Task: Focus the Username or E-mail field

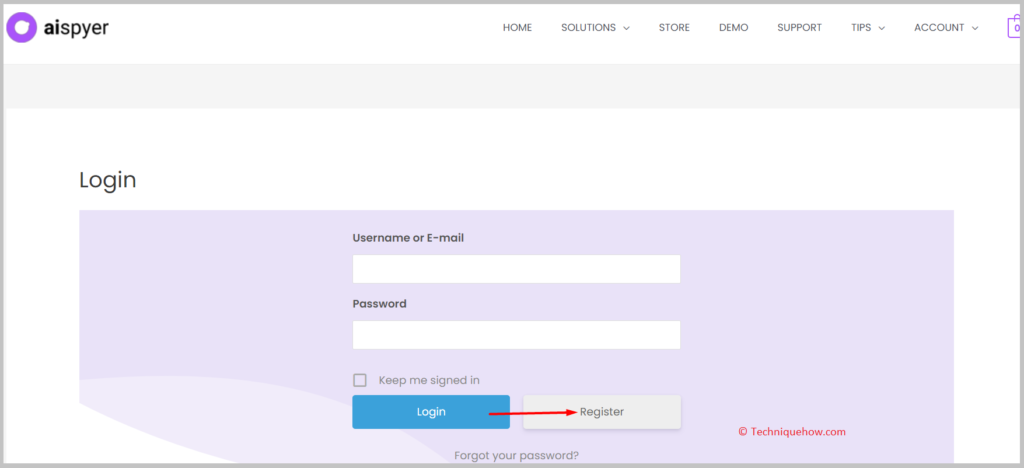Action: coord(516,269)
